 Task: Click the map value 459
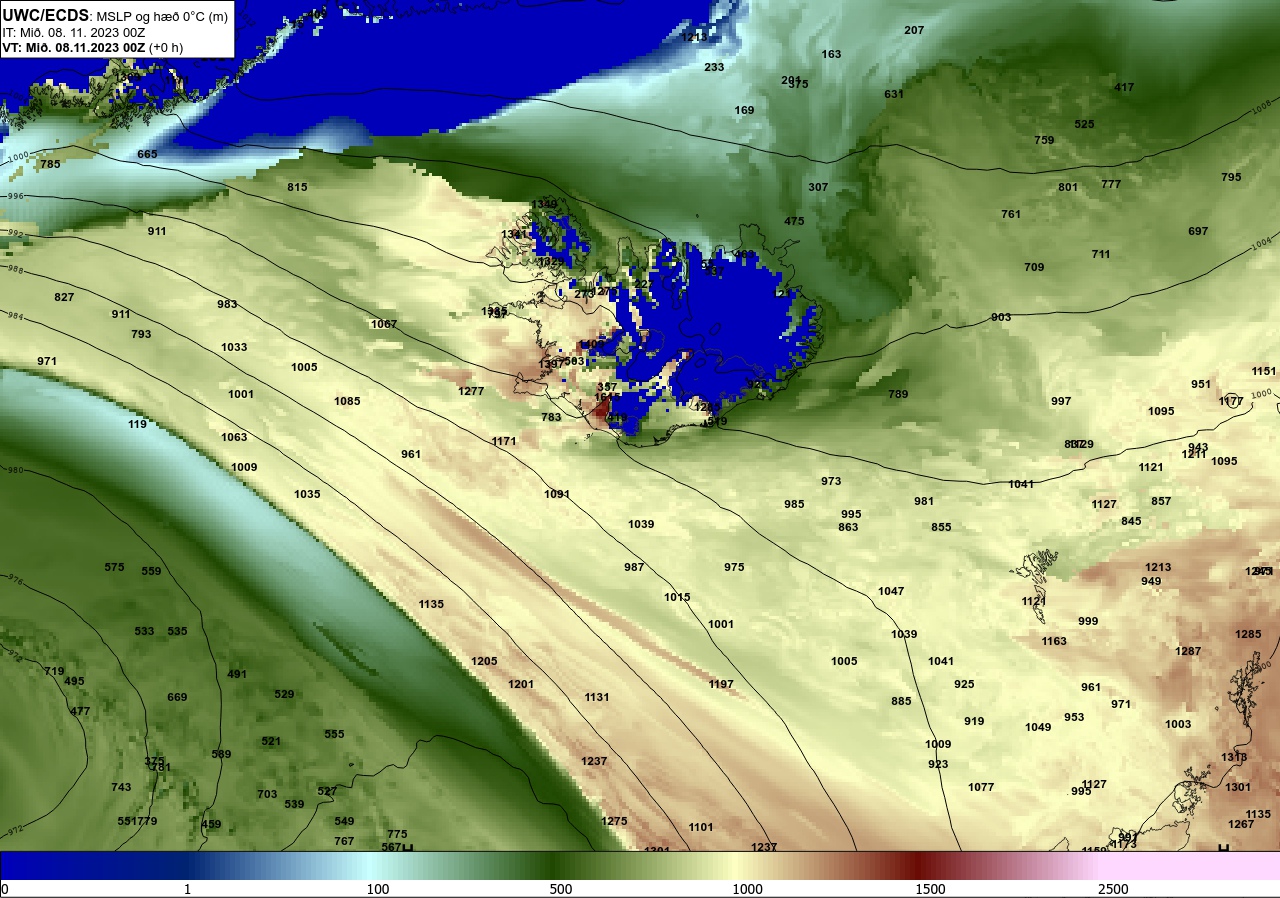tap(211, 824)
